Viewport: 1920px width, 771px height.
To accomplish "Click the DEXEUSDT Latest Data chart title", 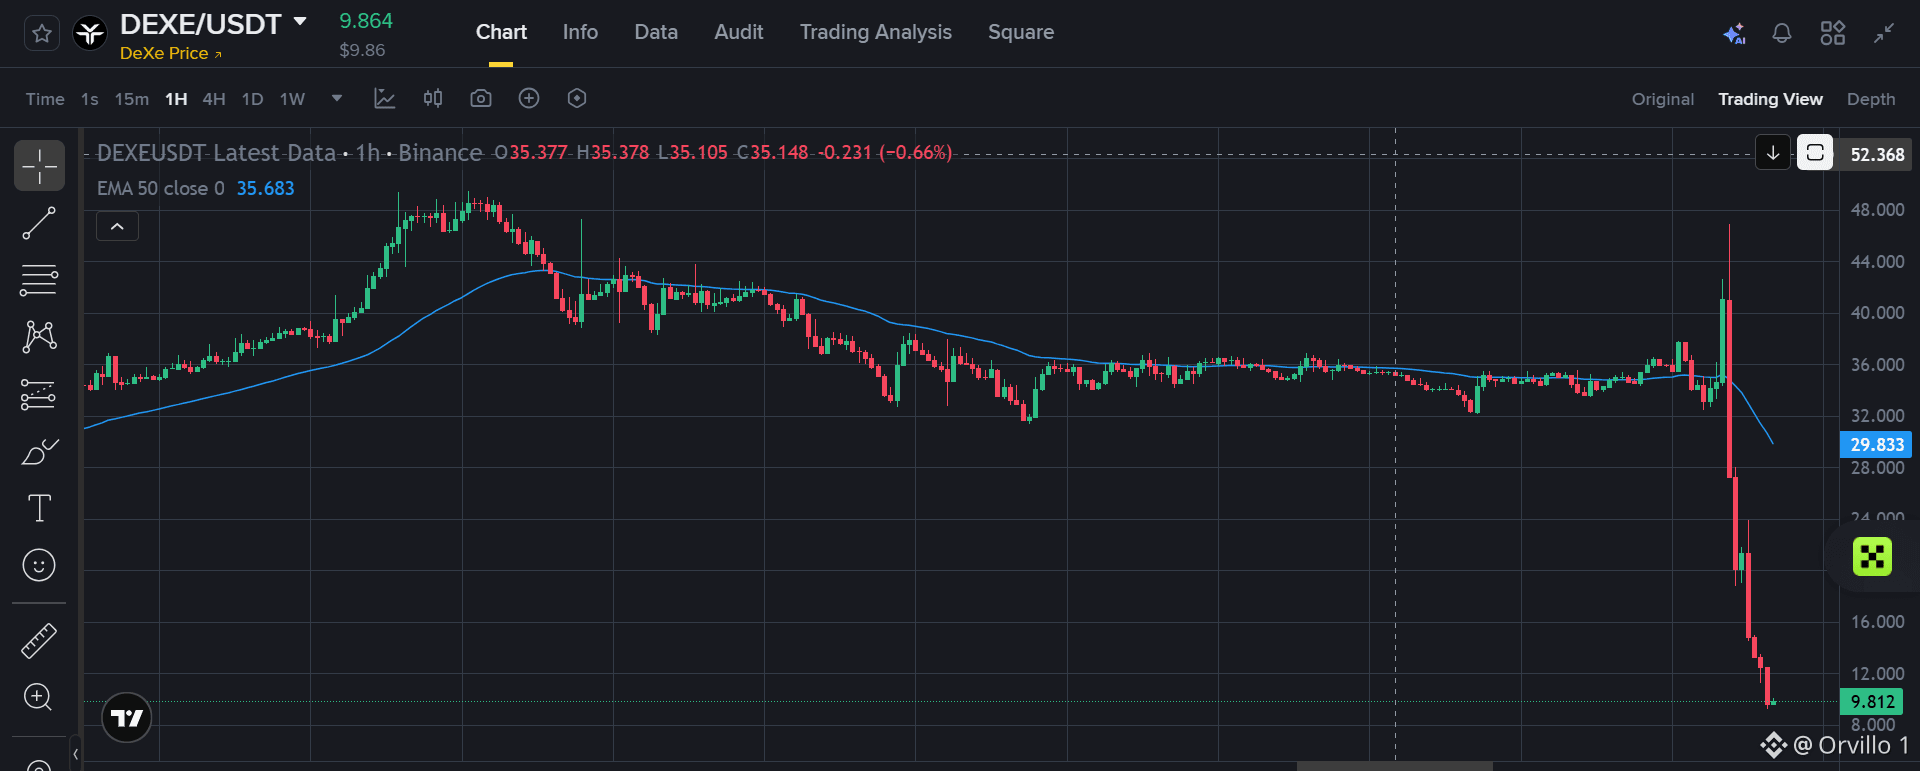I will (x=216, y=153).
